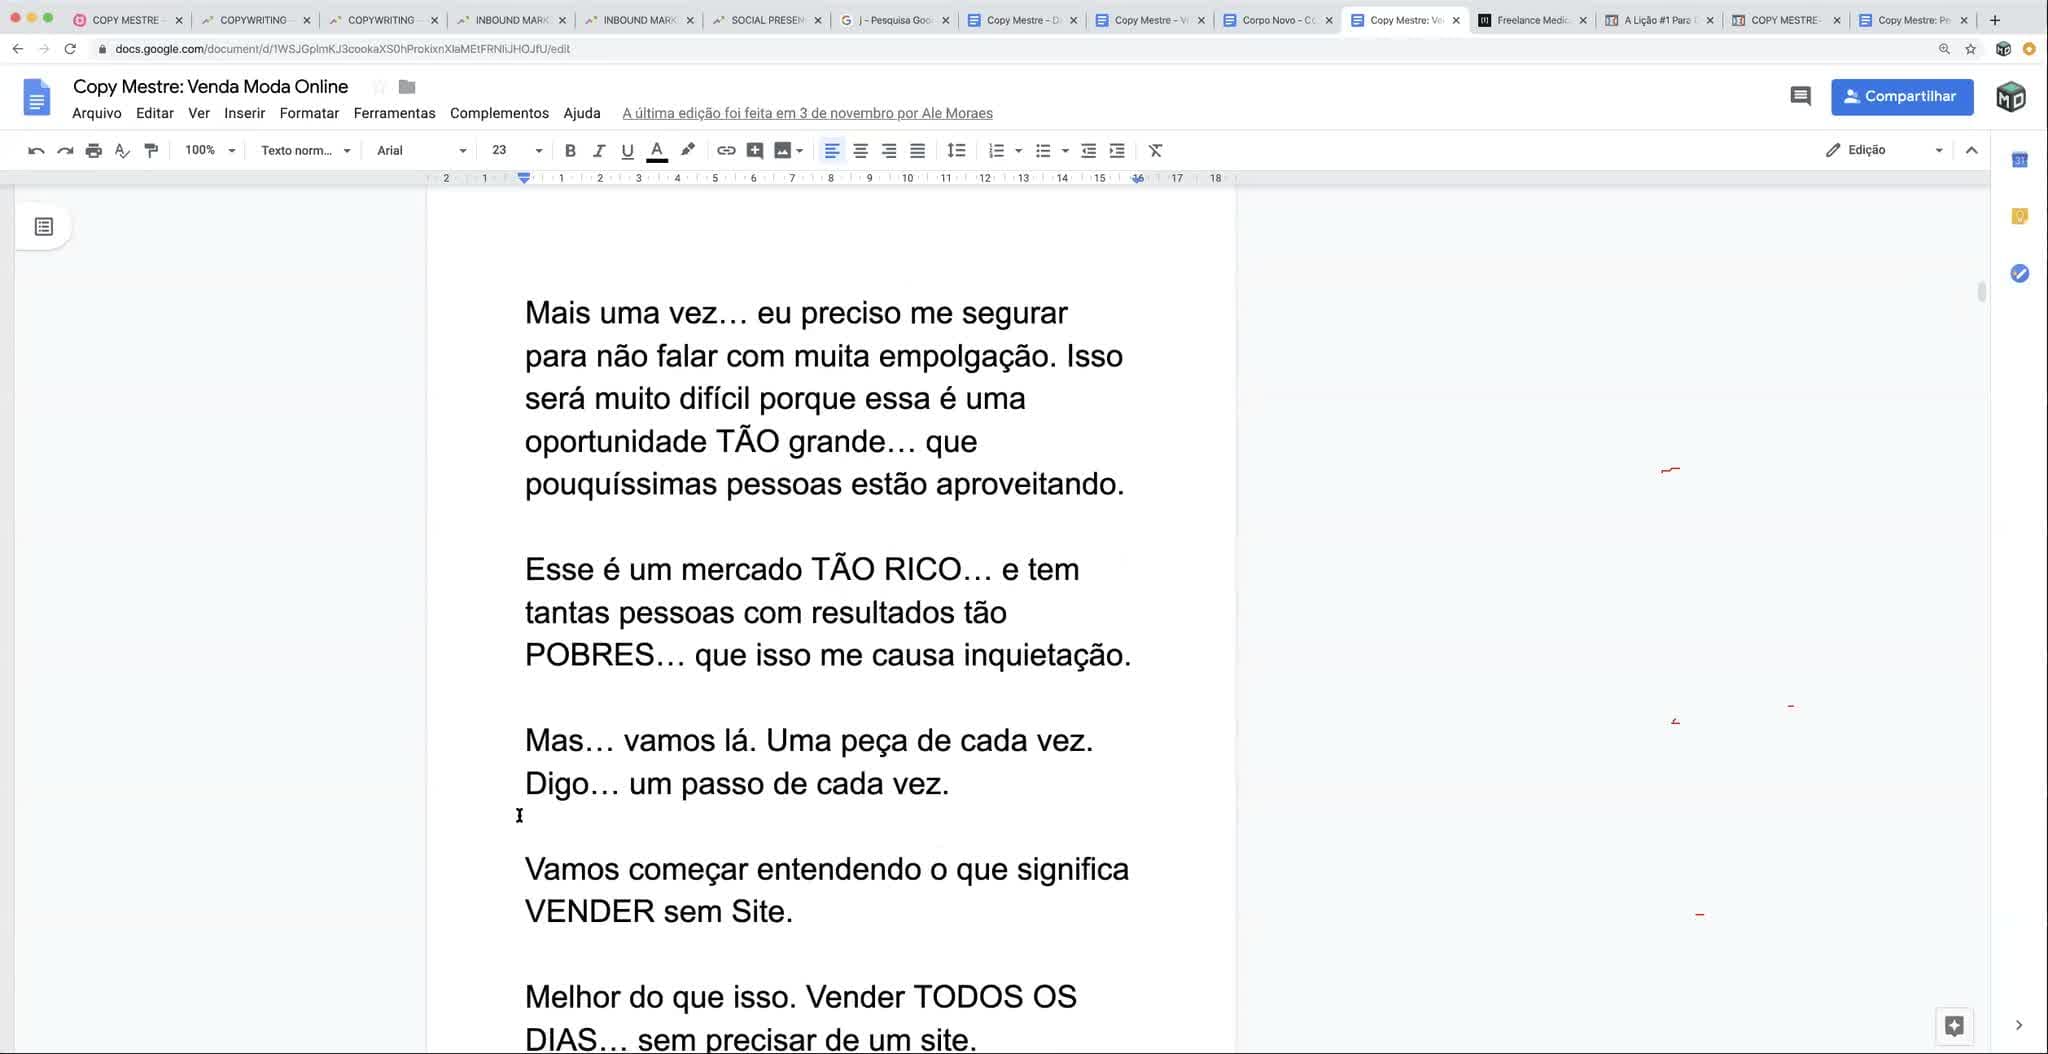Open the Arial font dropdown
This screenshot has height=1054, width=2048.
[x=421, y=150]
